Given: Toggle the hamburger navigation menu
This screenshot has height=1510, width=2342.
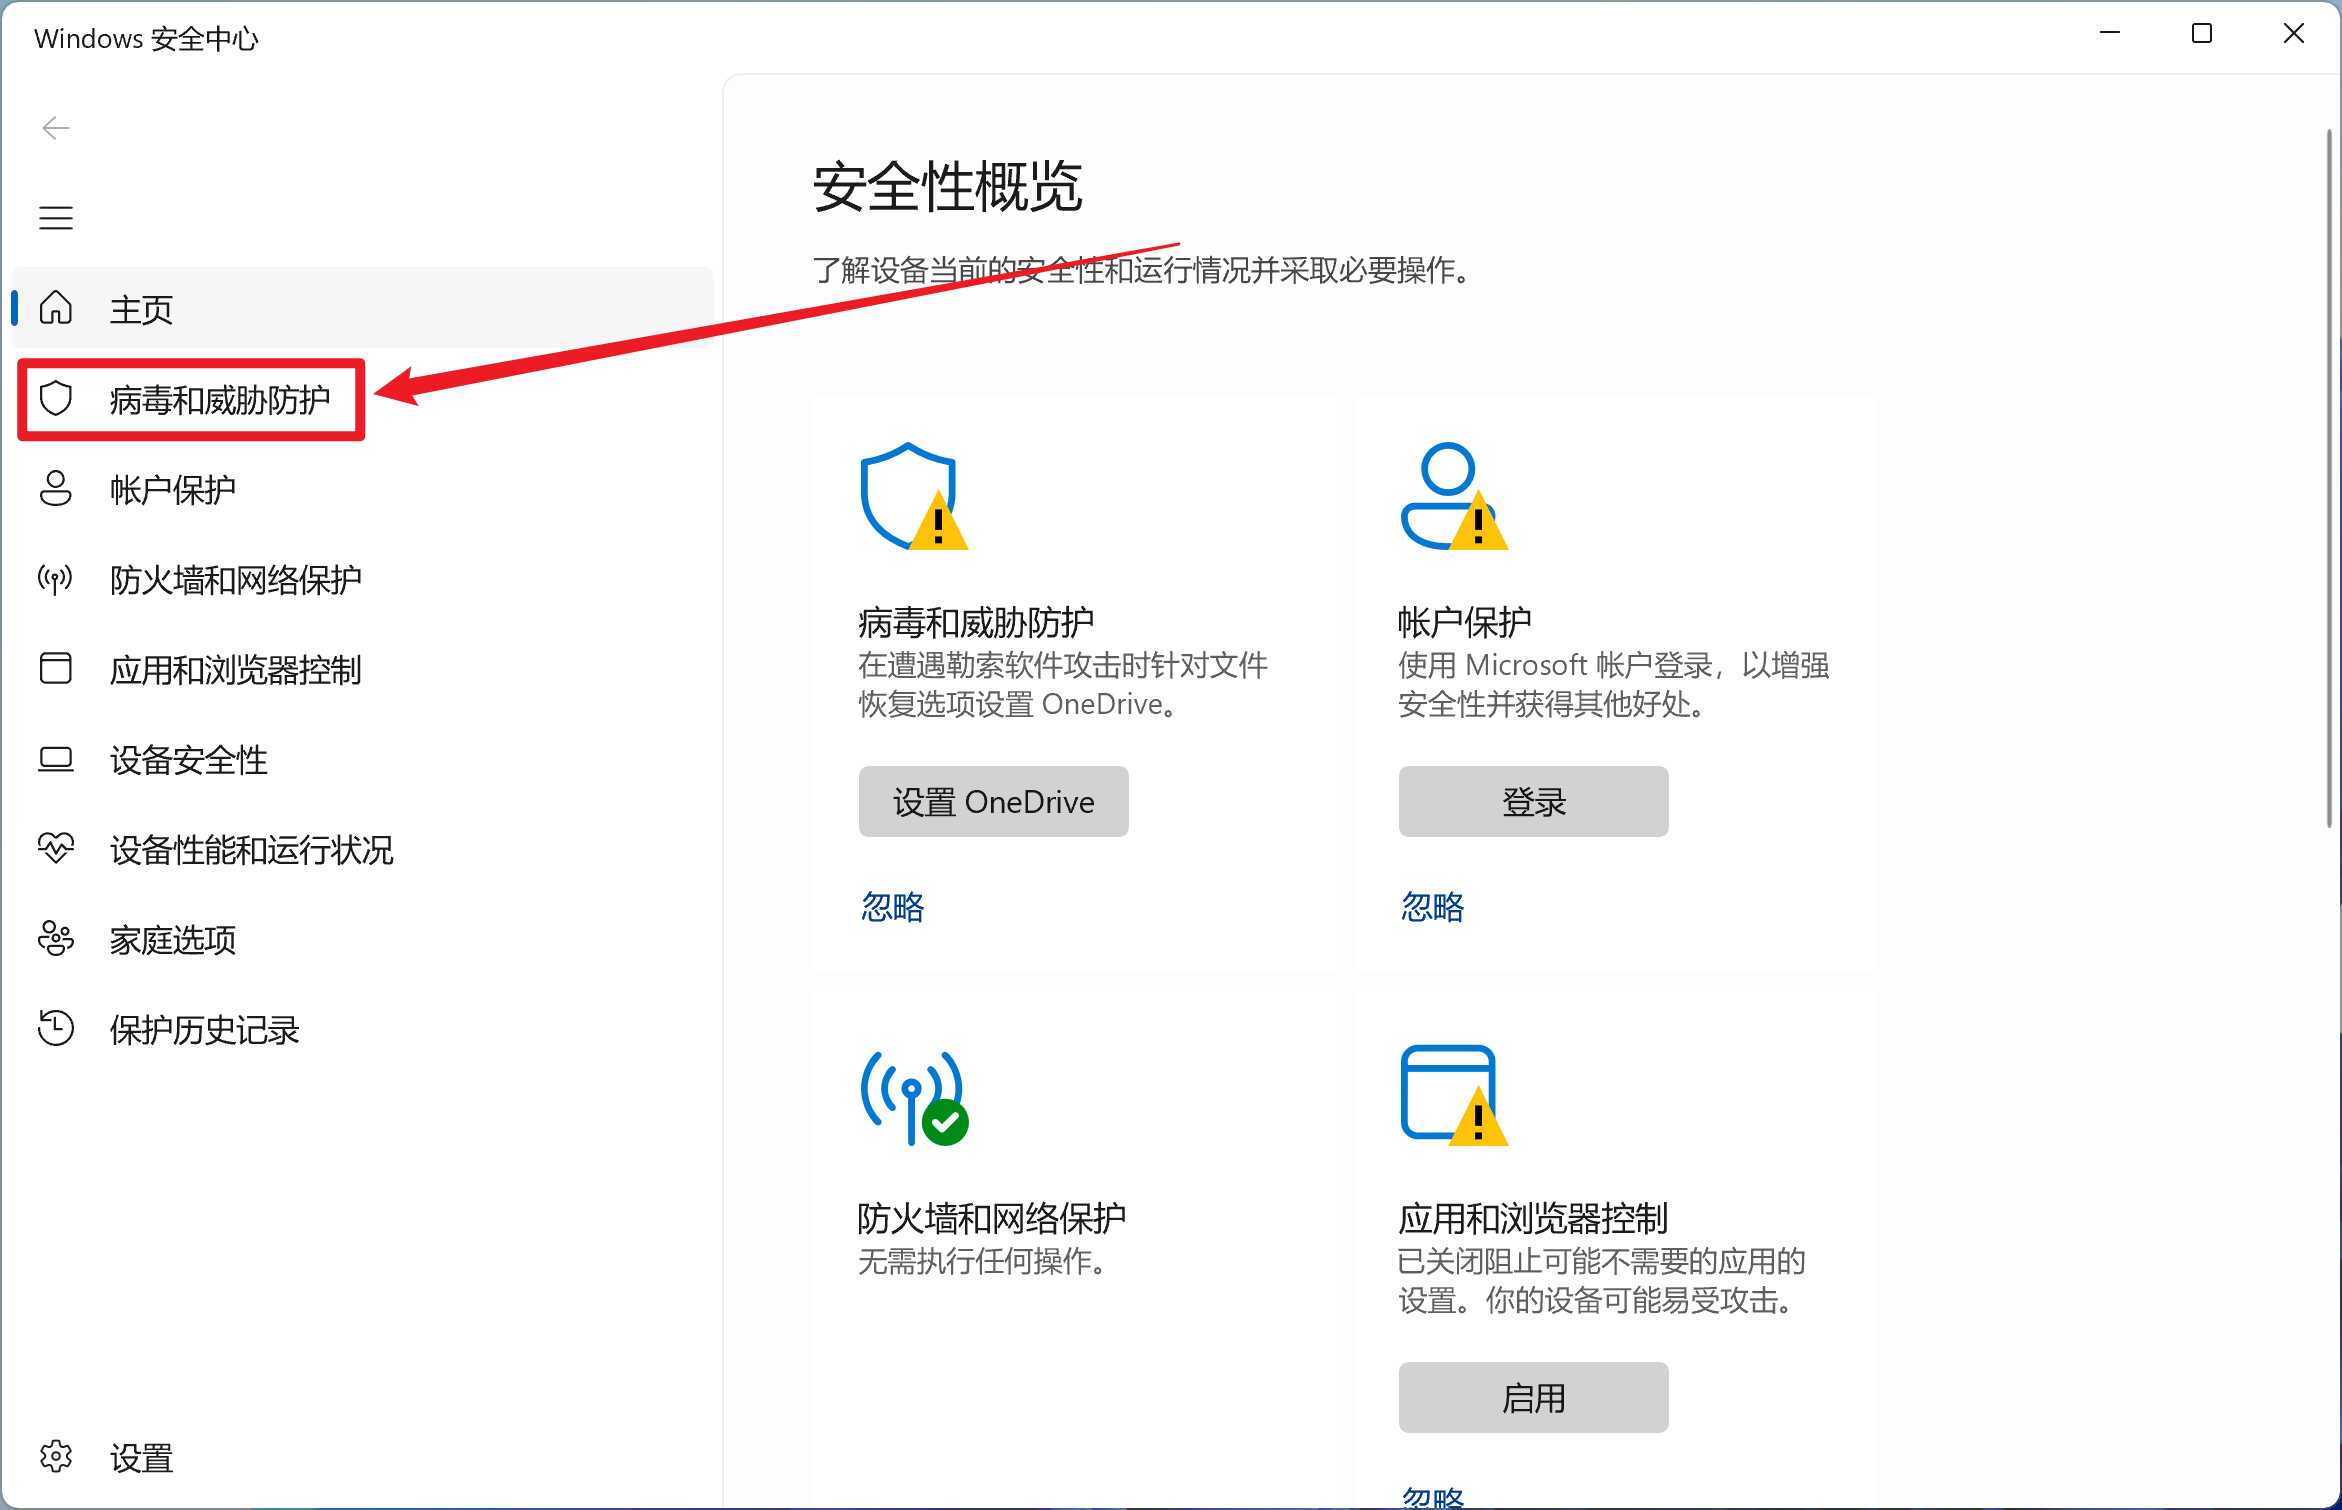Looking at the screenshot, I should tap(56, 218).
